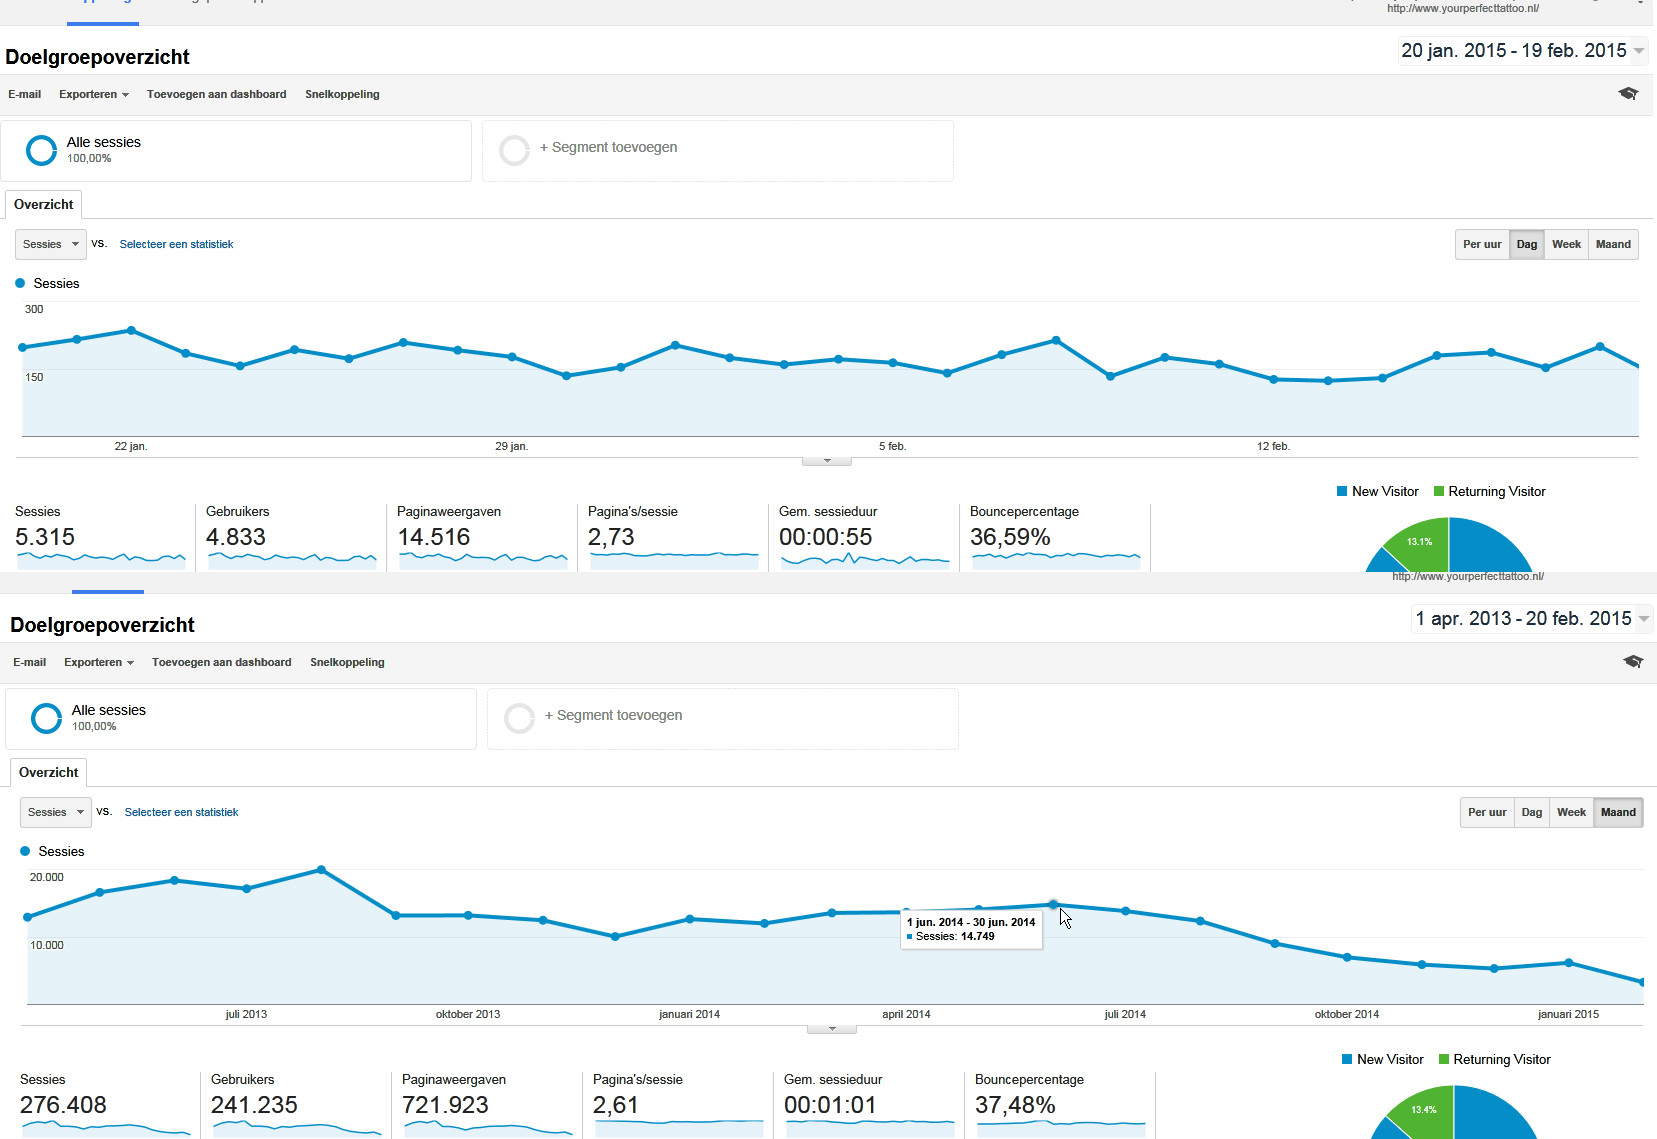Click blue Sessies legend dot in lower chart
This screenshot has width=1657, height=1139.
click(25, 851)
